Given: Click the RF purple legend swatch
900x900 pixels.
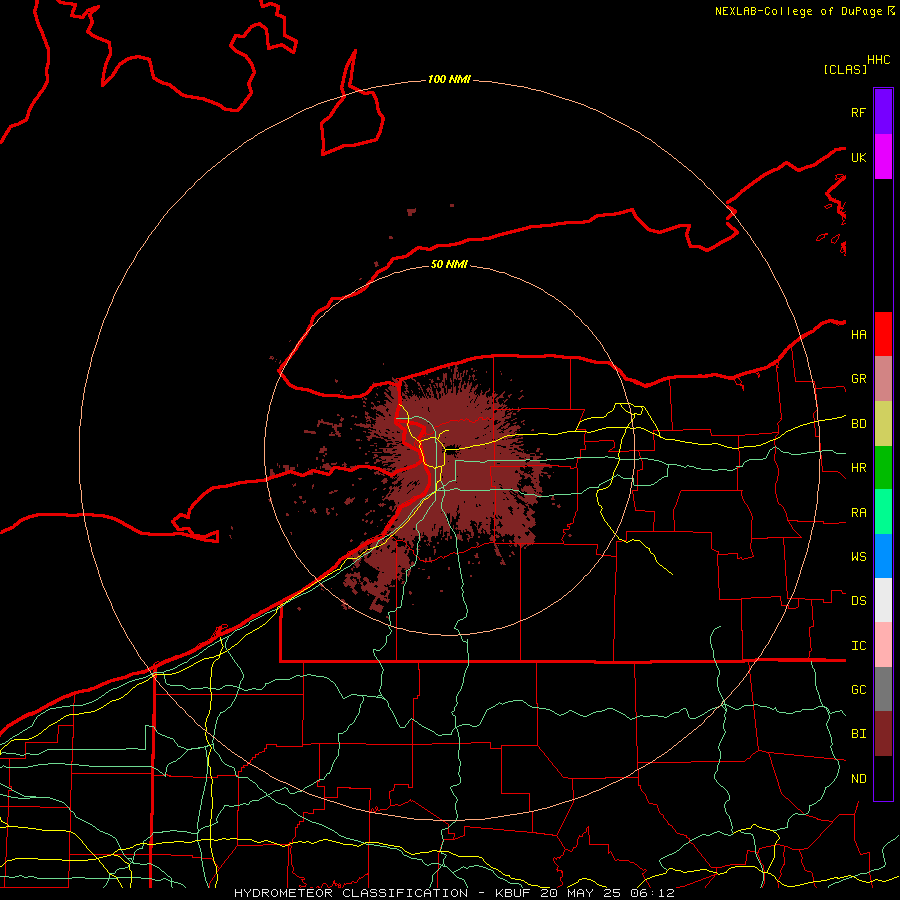Looking at the screenshot, I should point(883,112).
